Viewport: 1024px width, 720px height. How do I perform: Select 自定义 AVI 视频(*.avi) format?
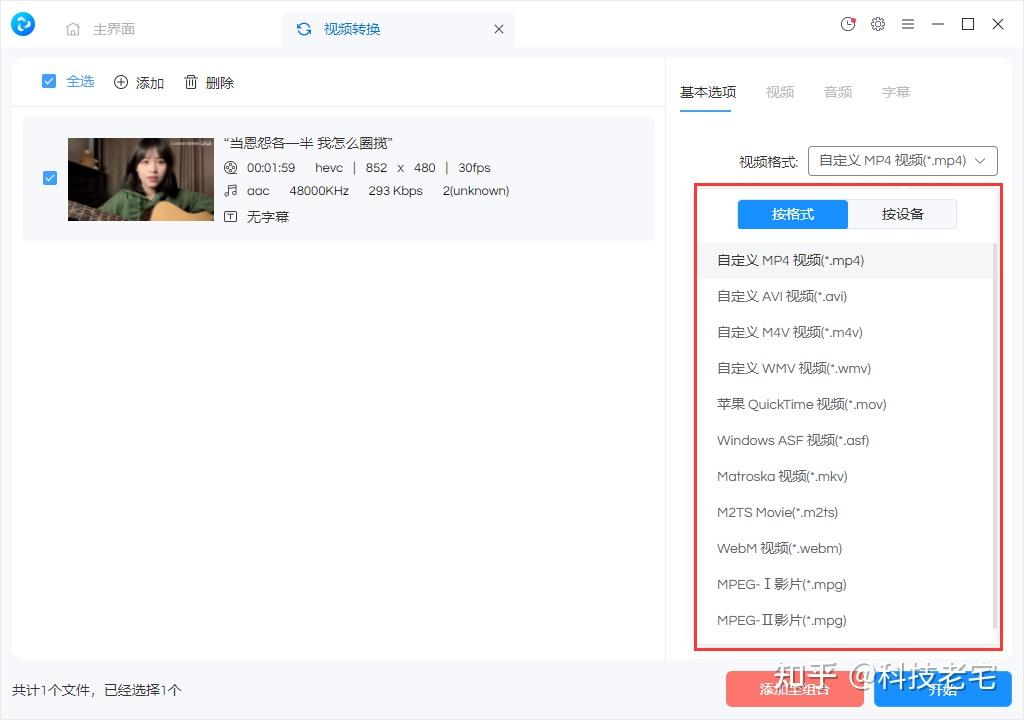coord(781,296)
